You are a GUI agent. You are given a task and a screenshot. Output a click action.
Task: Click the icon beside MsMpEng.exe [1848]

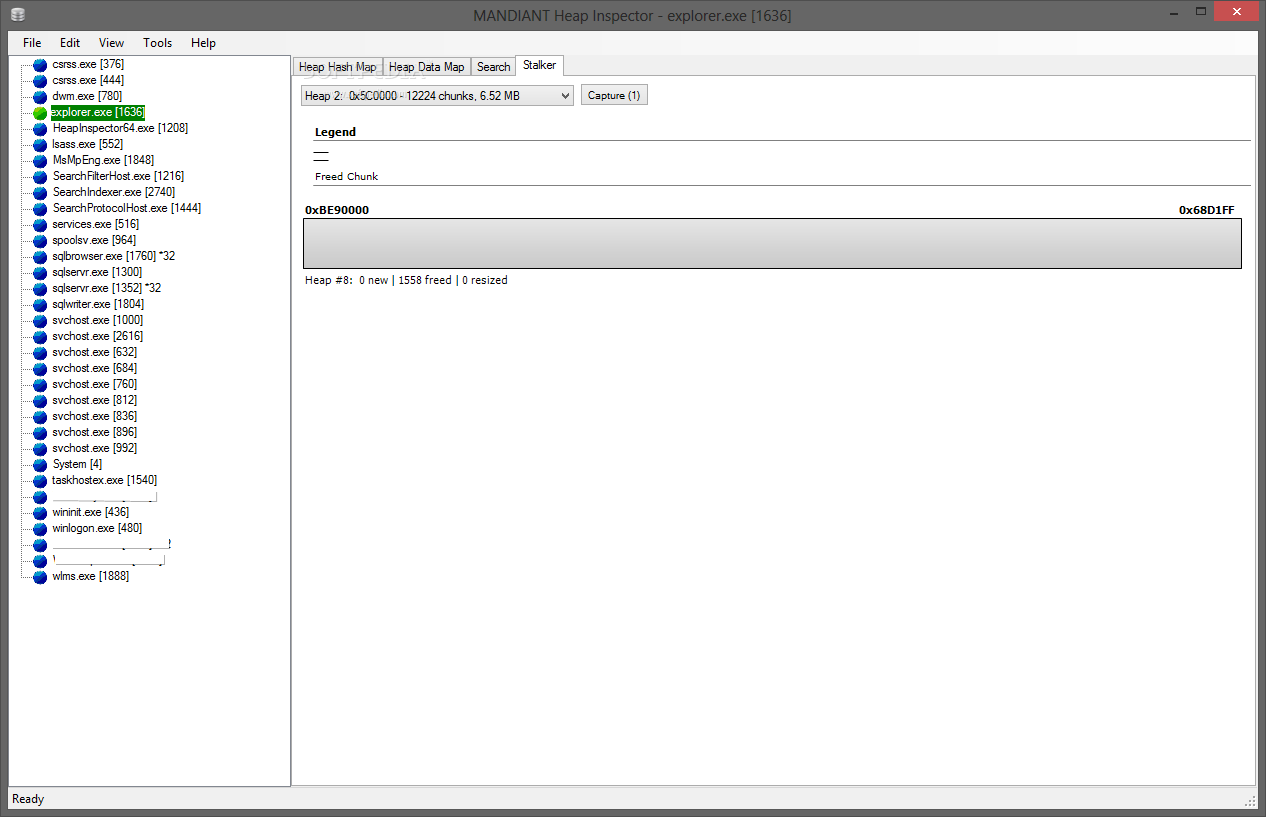pos(40,161)
